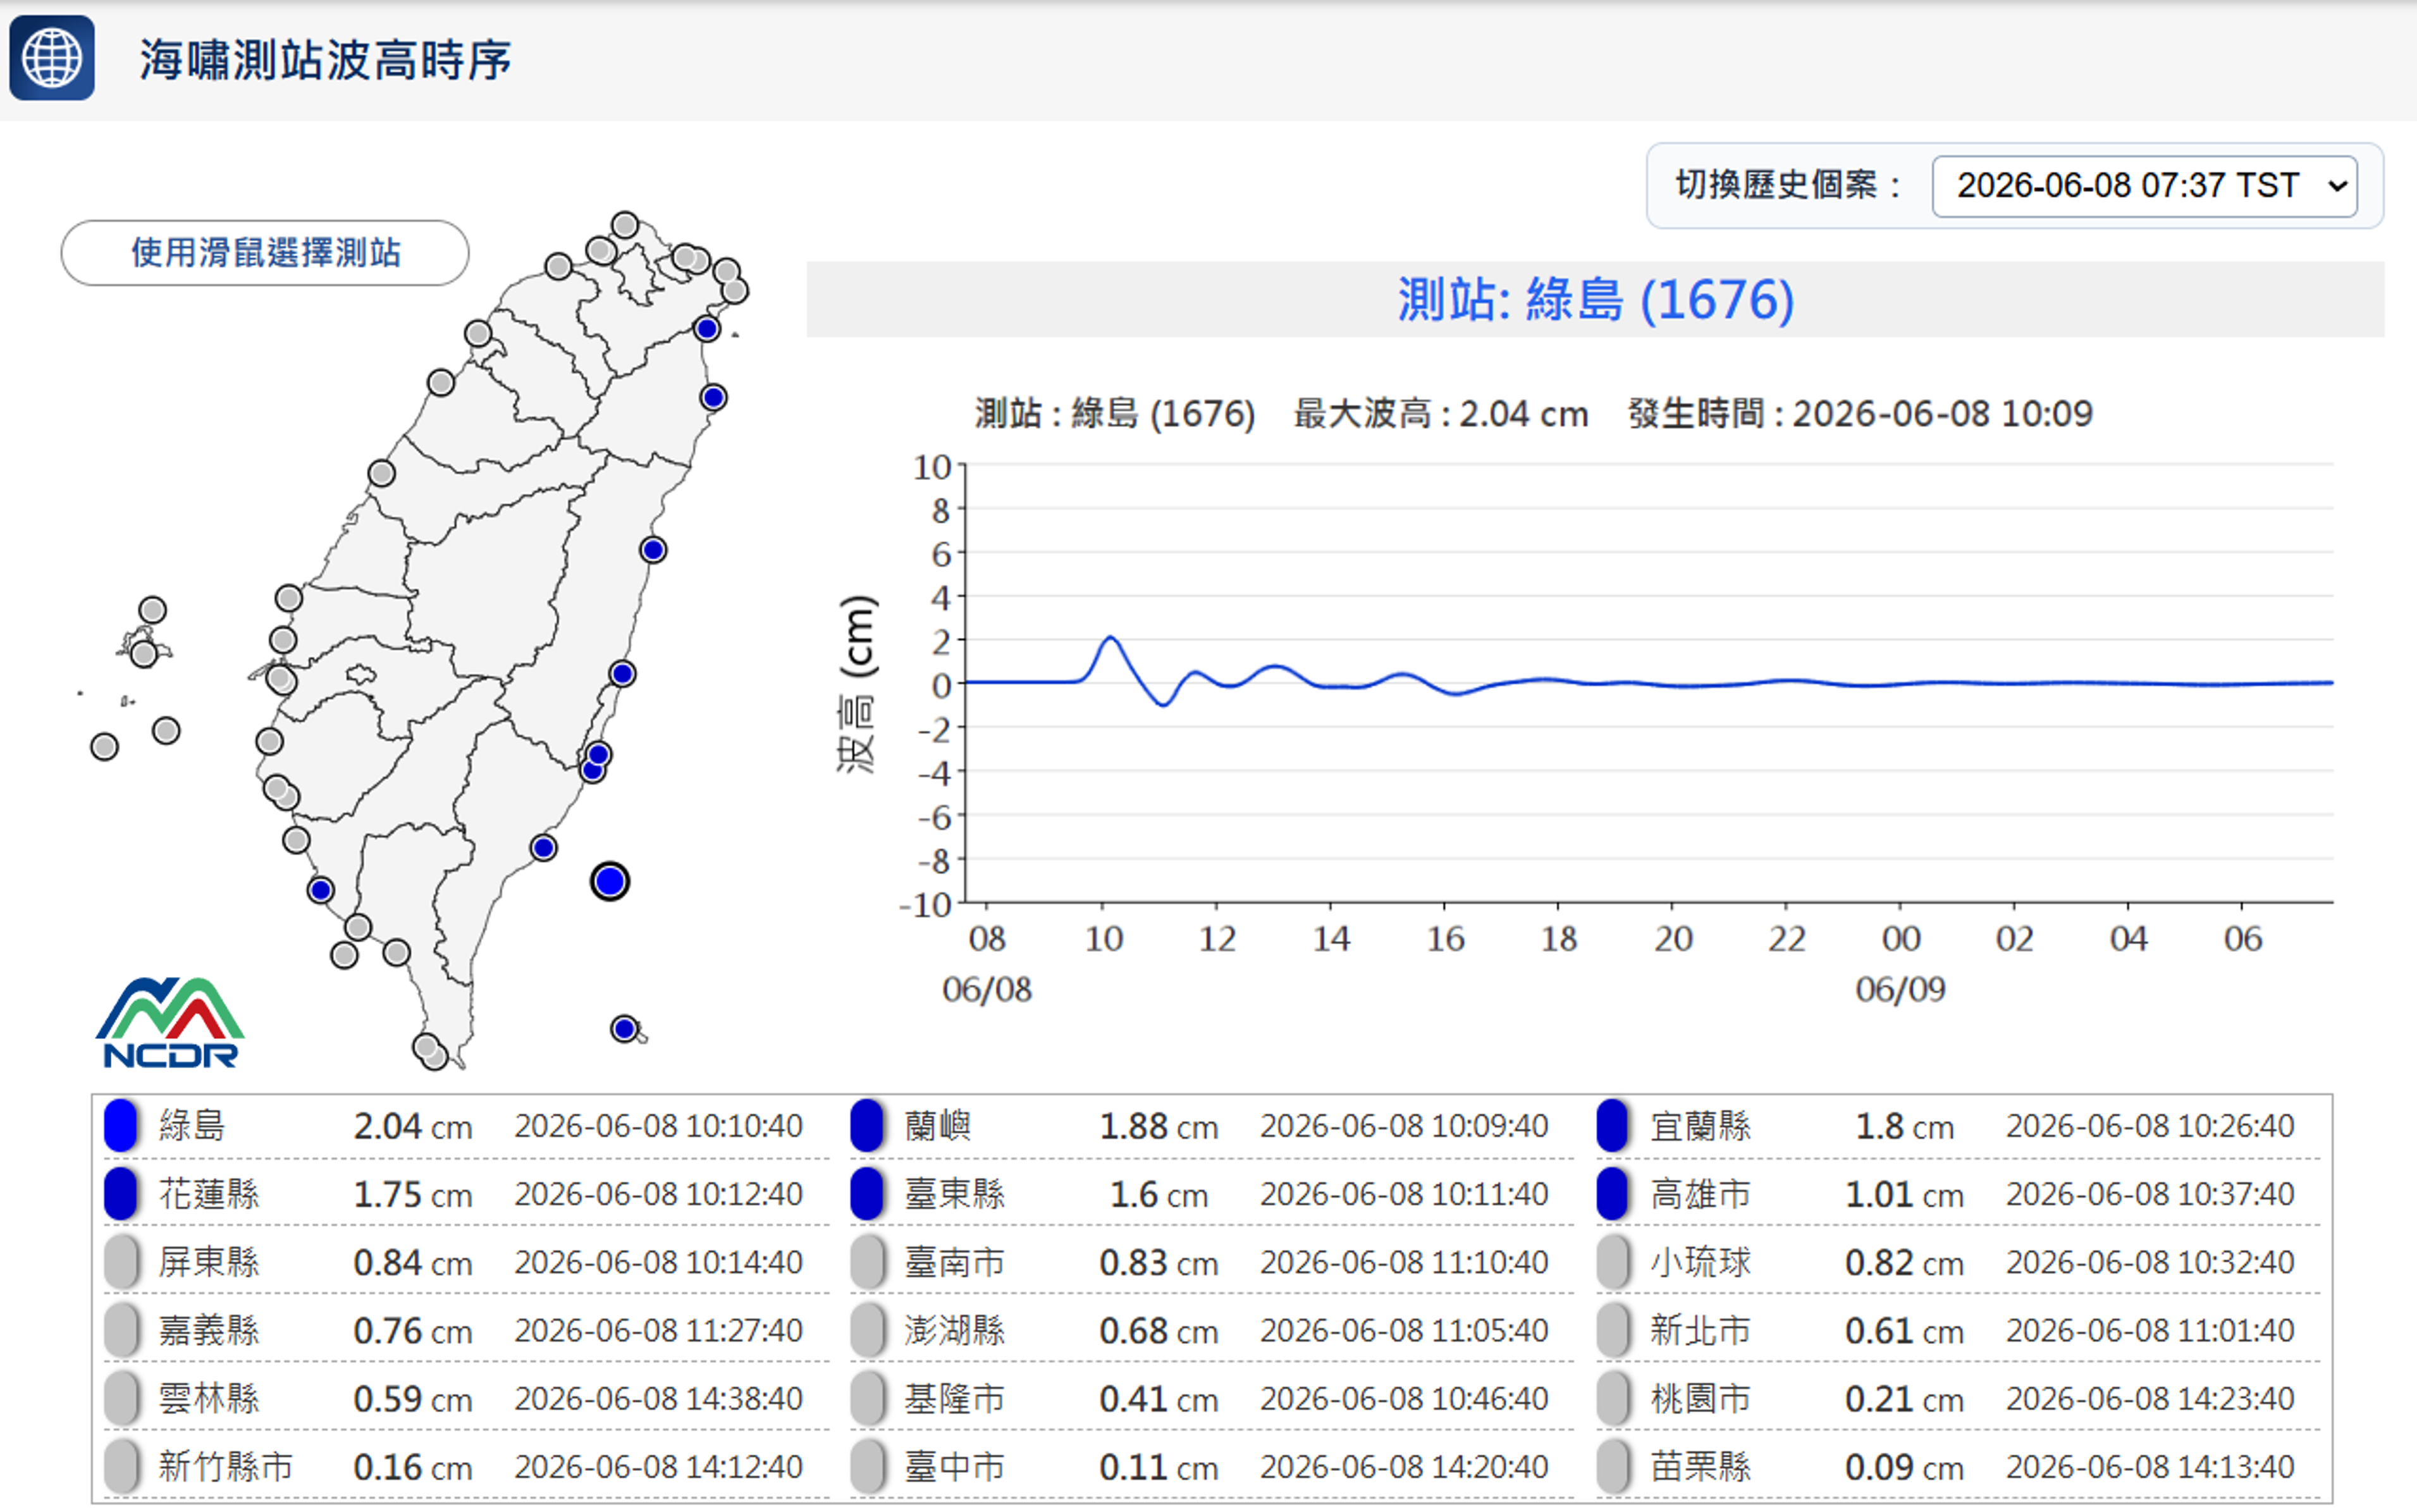Click the 蘭嶼 blue indicator in table
This screenshot has height=1512, width=2417.
point(867,1125)
